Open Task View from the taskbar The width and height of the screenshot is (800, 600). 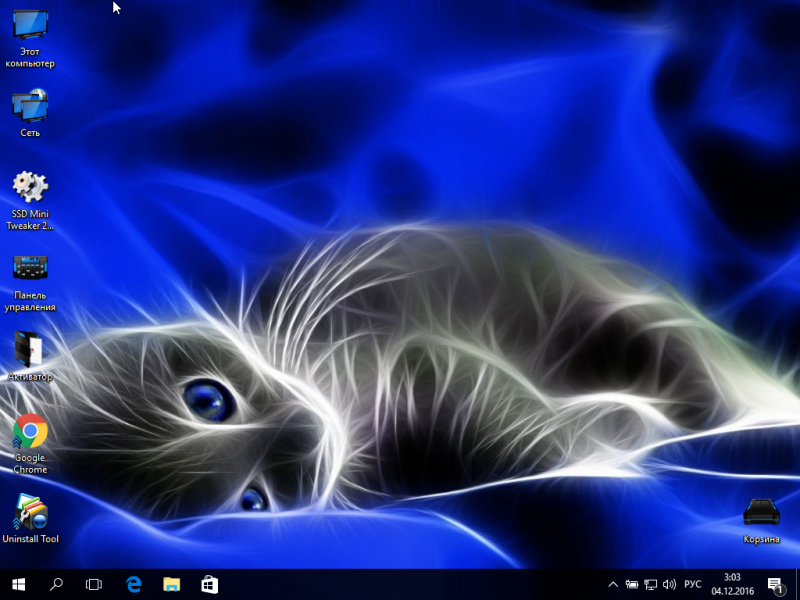coord(94,585)
